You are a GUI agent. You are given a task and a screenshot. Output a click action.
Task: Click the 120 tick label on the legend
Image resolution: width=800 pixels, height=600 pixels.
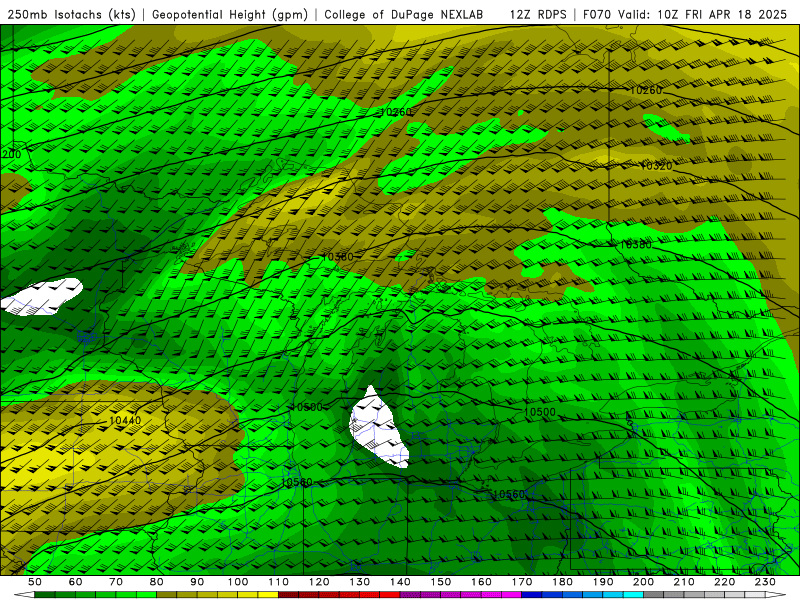click(319, 582)
